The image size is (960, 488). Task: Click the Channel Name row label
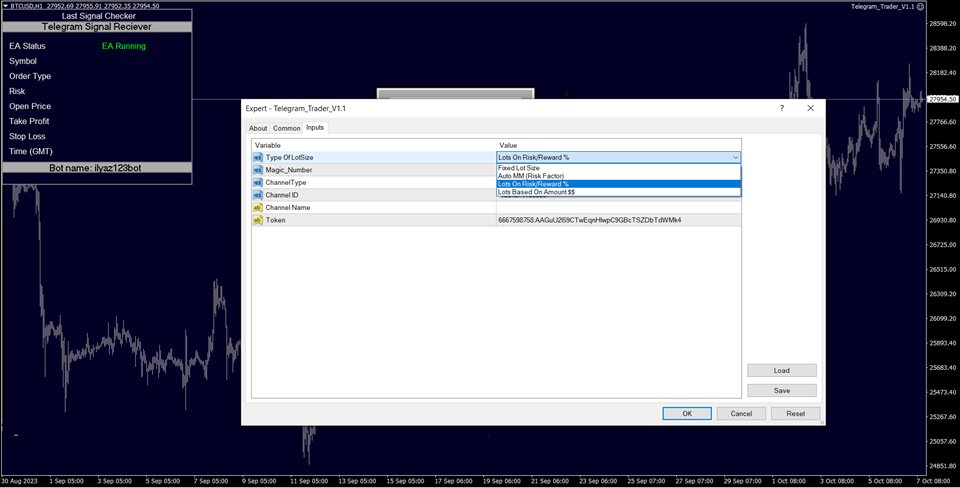[288, 208]
